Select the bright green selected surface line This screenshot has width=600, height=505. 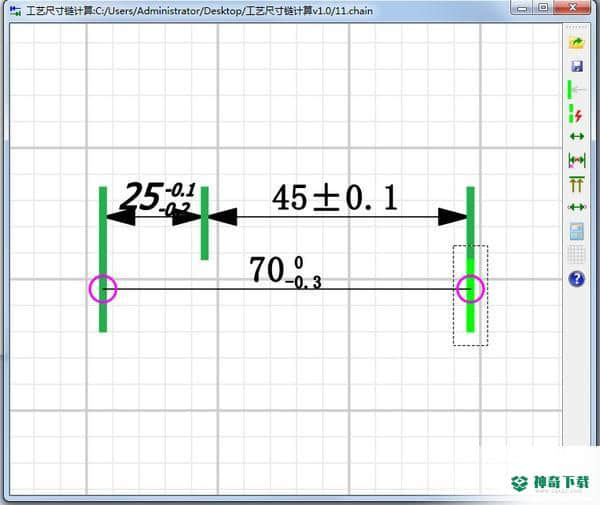(x=470, y=295)
